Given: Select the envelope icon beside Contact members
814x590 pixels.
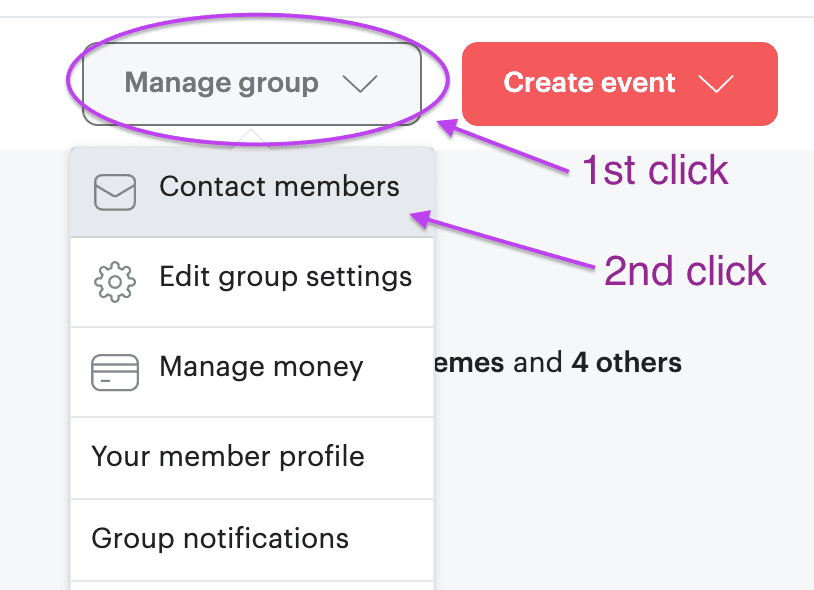Looking at the screenshot, I should pos(114,192).
